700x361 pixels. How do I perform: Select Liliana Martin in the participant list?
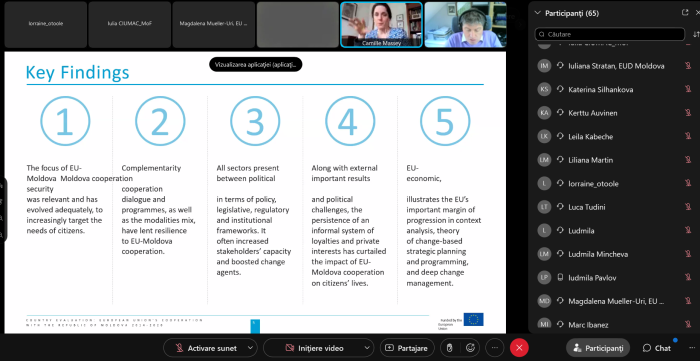(614, 160)
